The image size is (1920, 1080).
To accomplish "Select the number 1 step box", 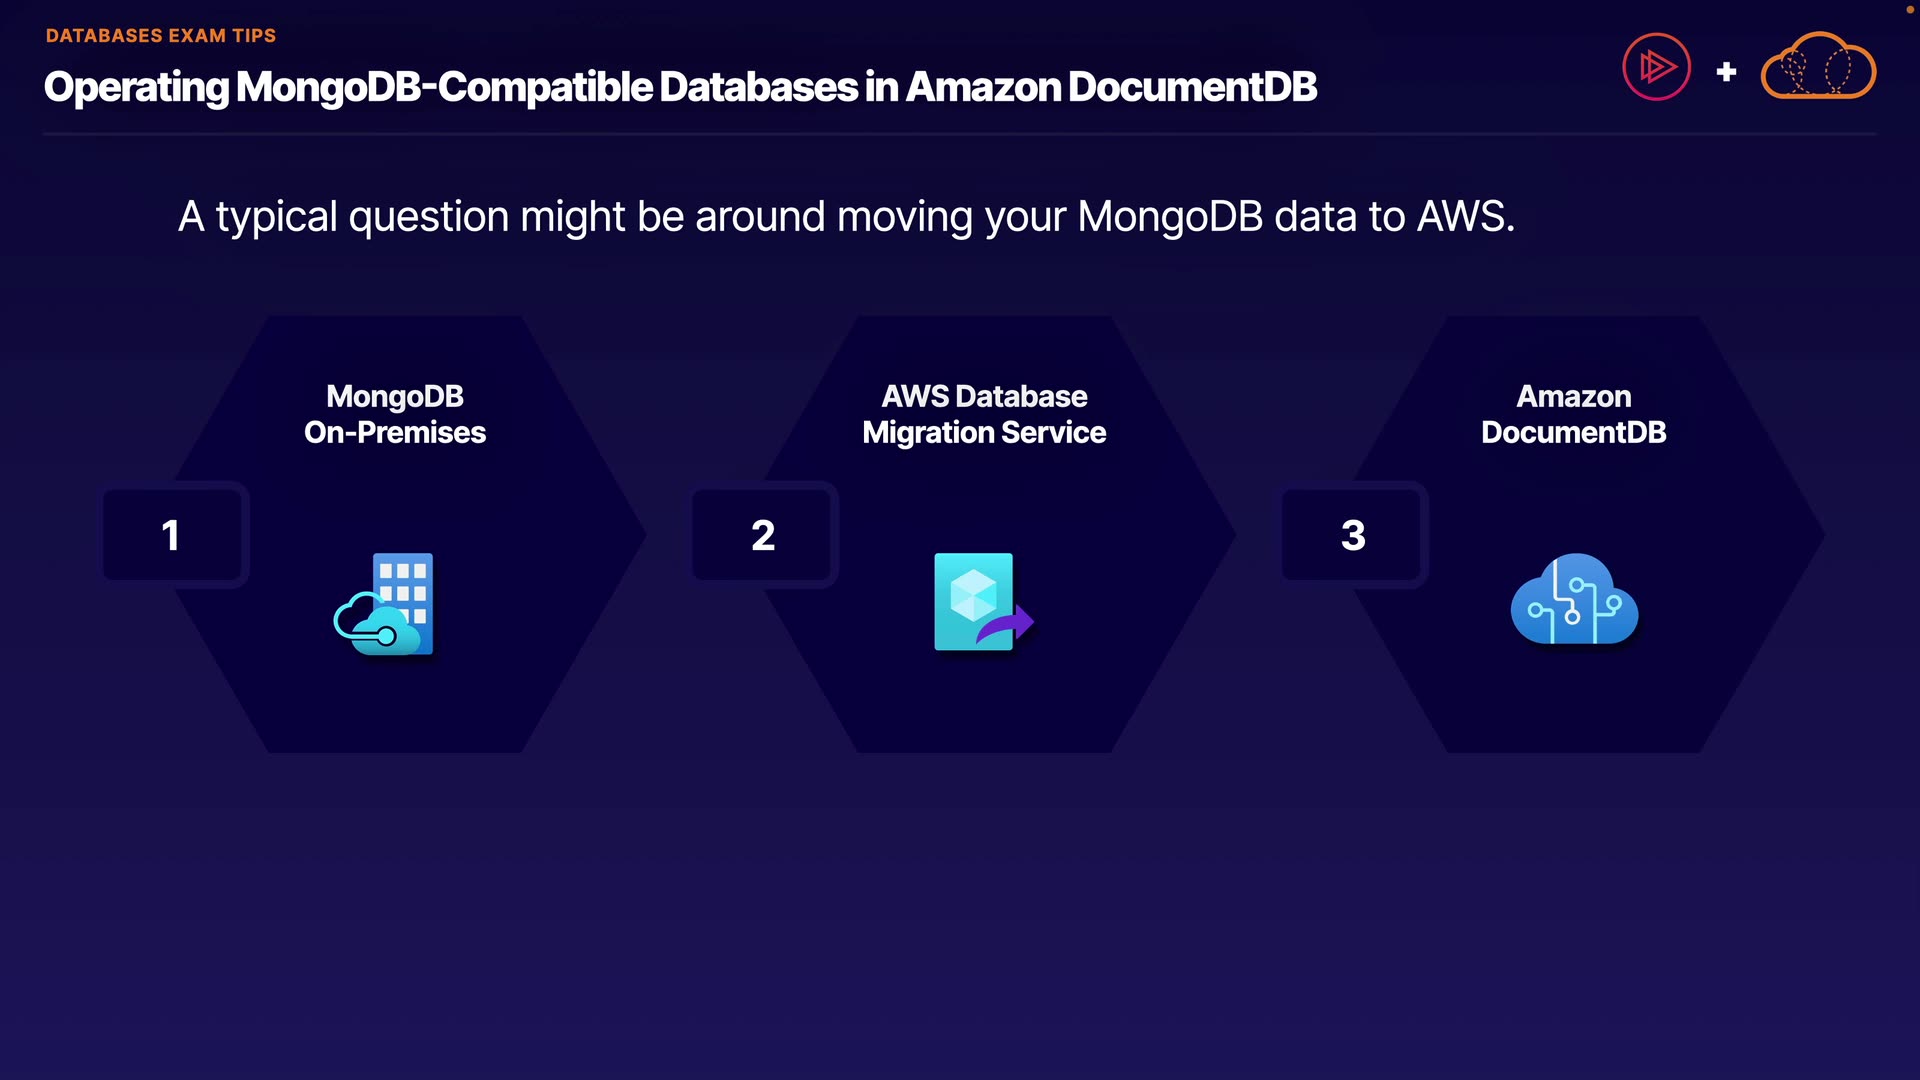I will pos(172,535).
